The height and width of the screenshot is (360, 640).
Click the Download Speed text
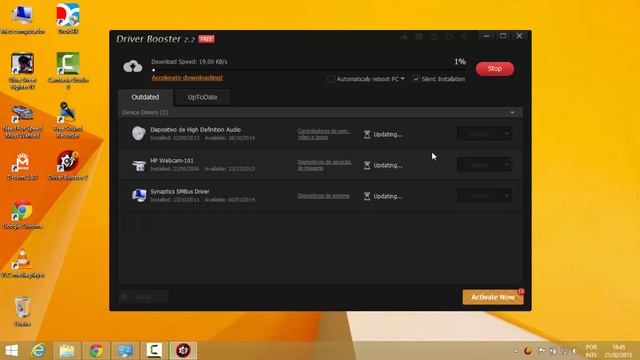click(189, 62)
